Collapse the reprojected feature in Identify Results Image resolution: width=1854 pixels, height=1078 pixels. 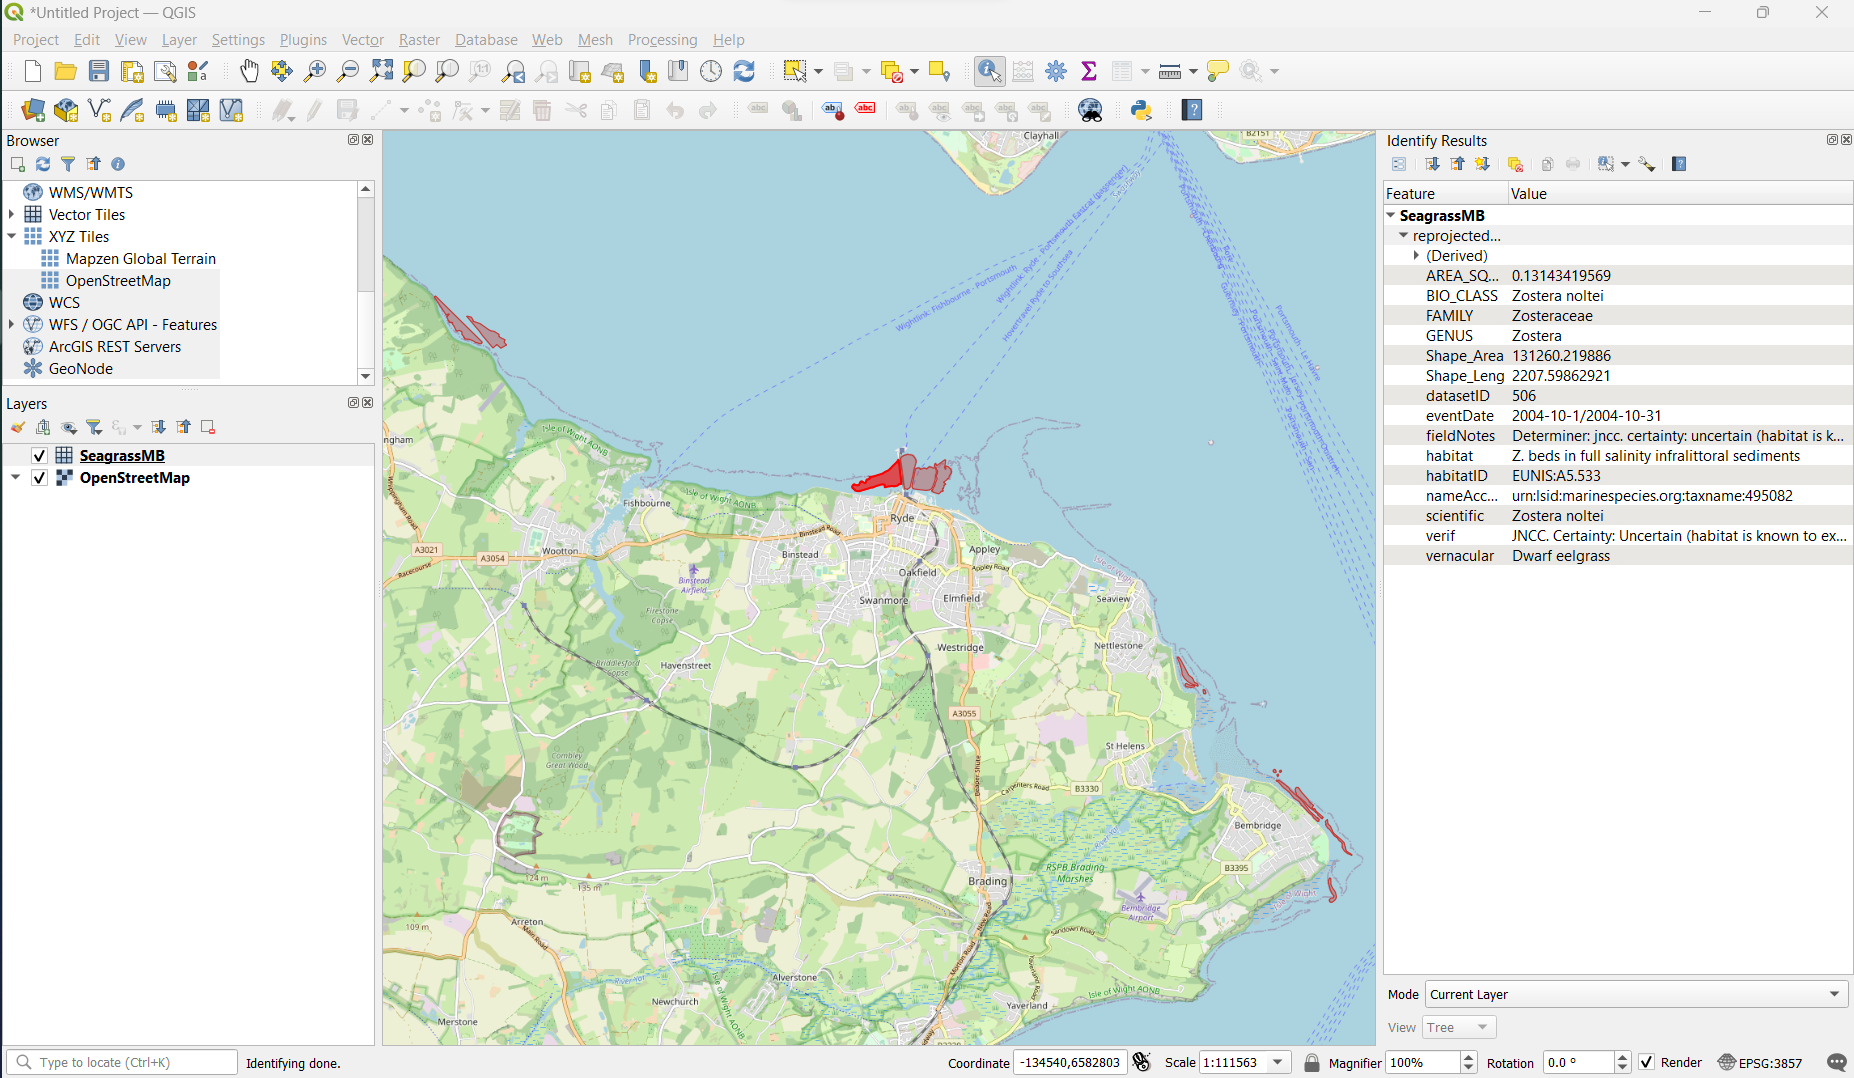(1403, 235)
